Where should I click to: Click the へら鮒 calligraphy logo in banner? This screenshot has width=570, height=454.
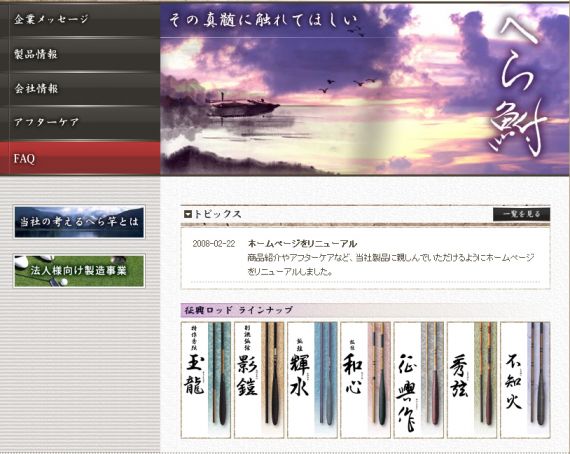pyautogui.click(x=520, y=85)
